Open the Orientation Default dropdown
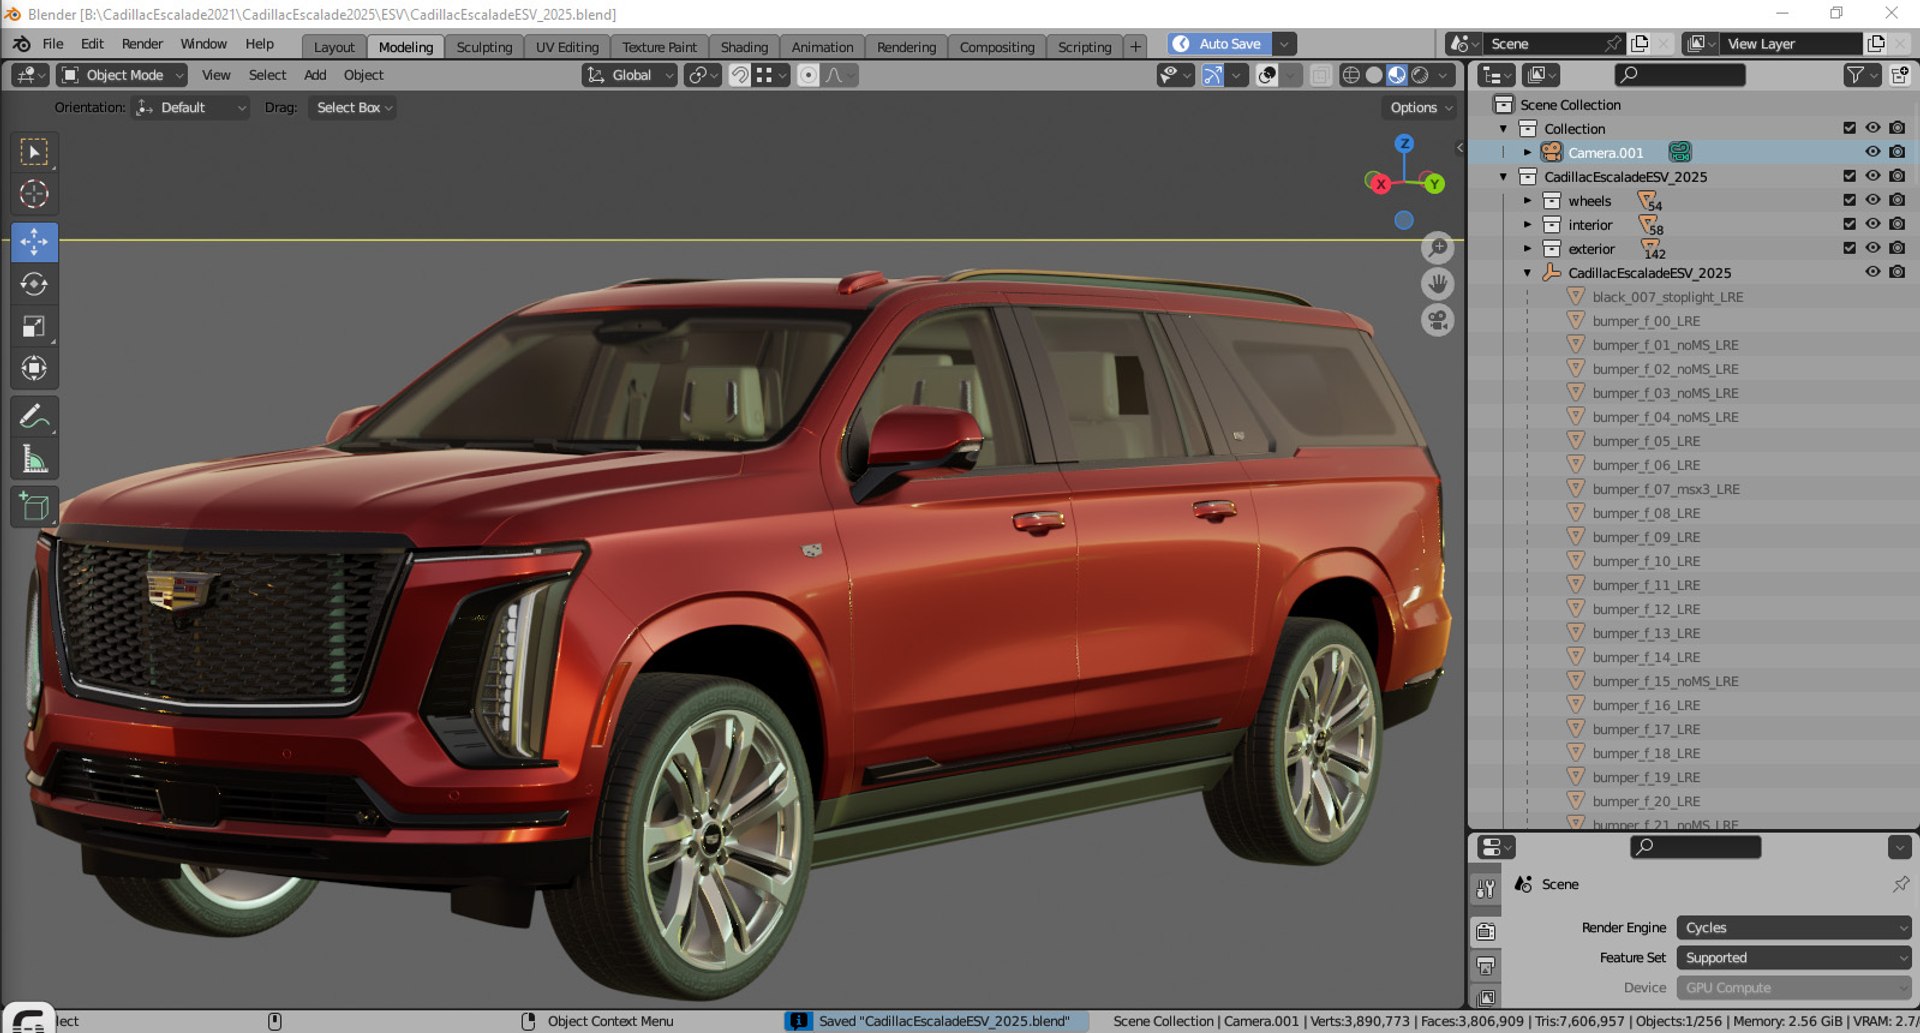 191,108
